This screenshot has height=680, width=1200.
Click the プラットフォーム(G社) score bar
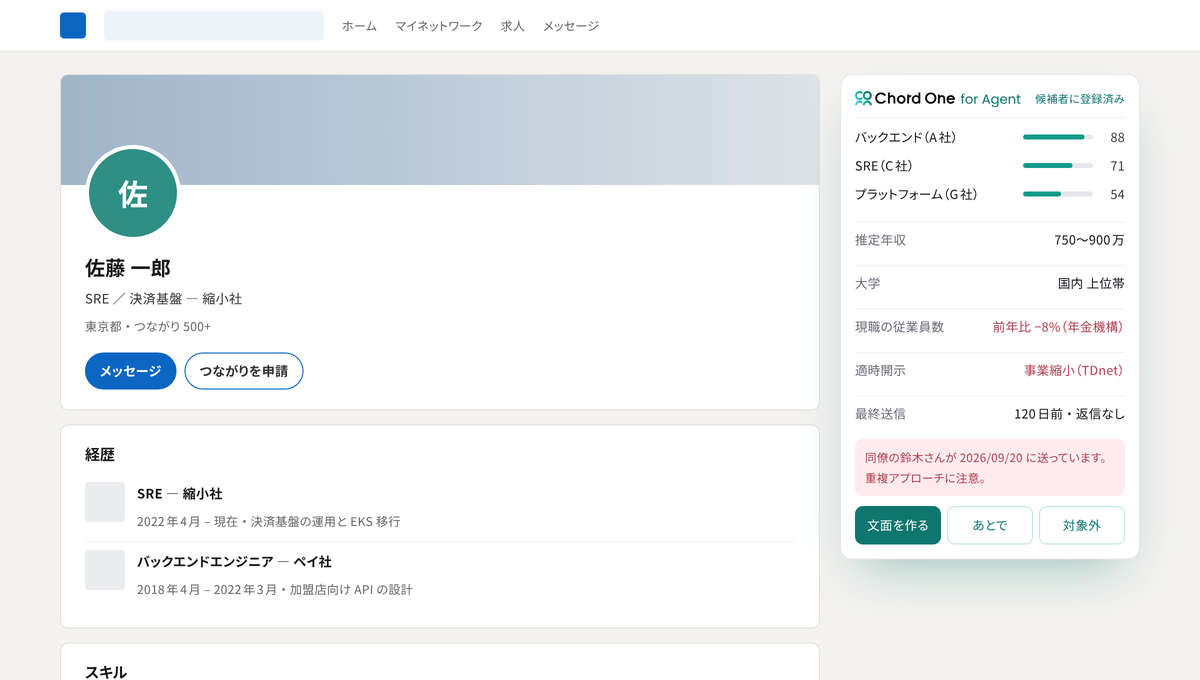click(1058, 194)
